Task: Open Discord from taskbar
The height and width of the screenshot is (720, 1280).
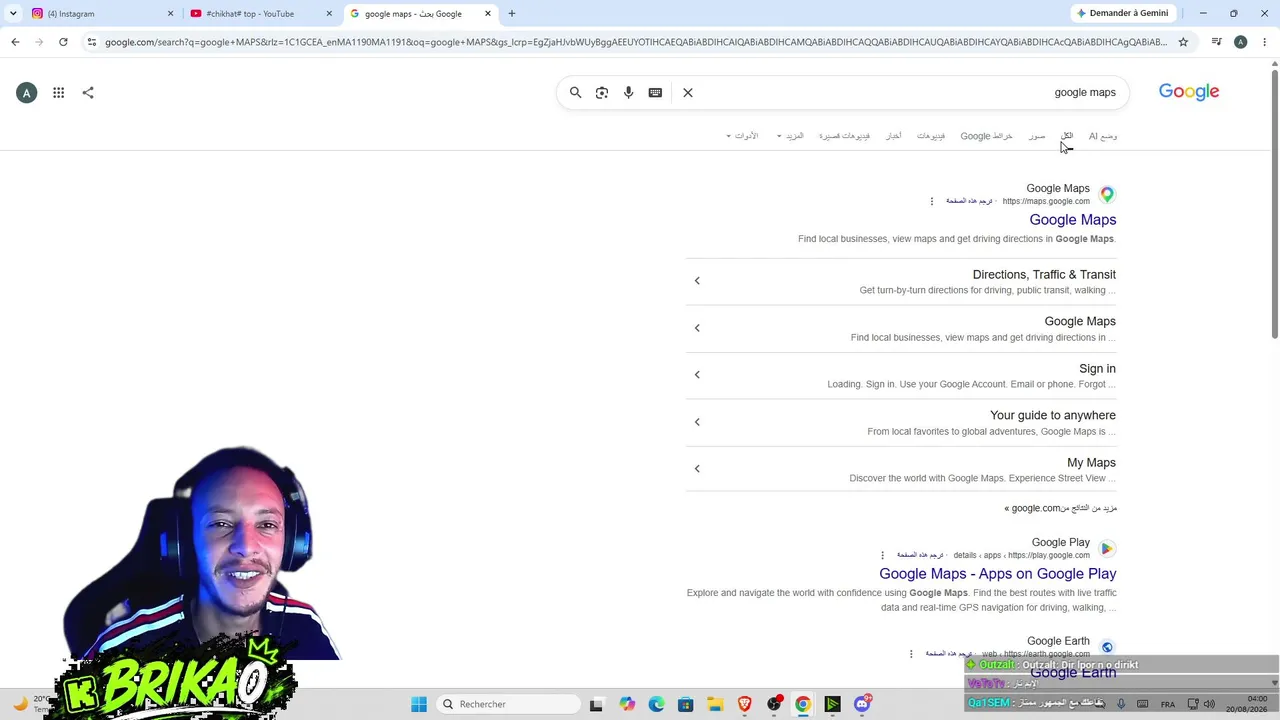Action: [862, 704]
